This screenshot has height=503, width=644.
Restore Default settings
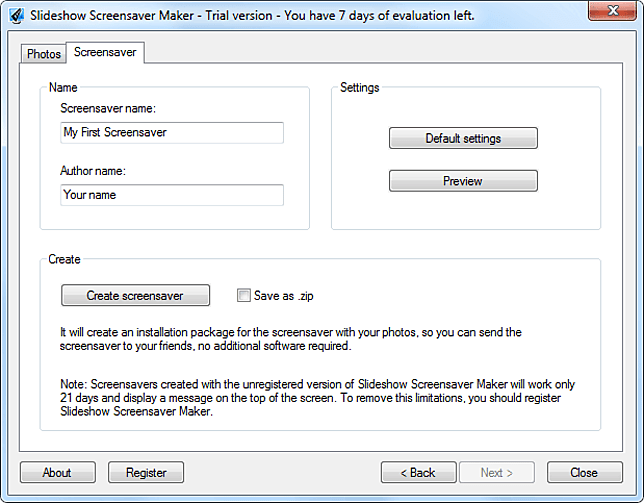click(463, 138)
